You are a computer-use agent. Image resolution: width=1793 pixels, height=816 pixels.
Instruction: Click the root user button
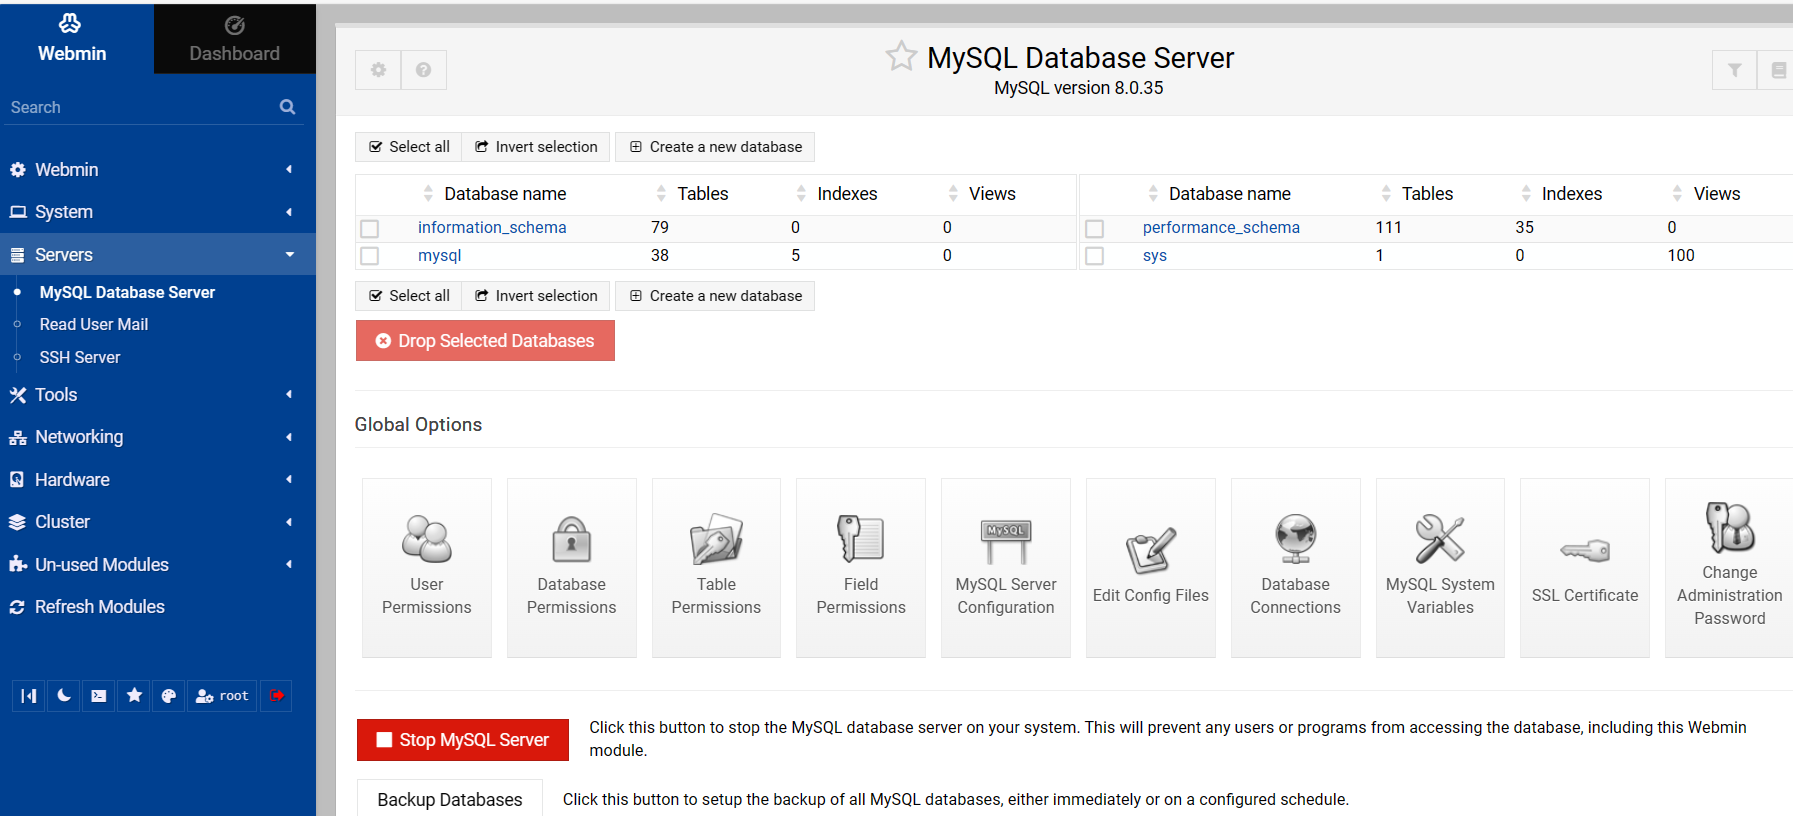click(222, 696)
